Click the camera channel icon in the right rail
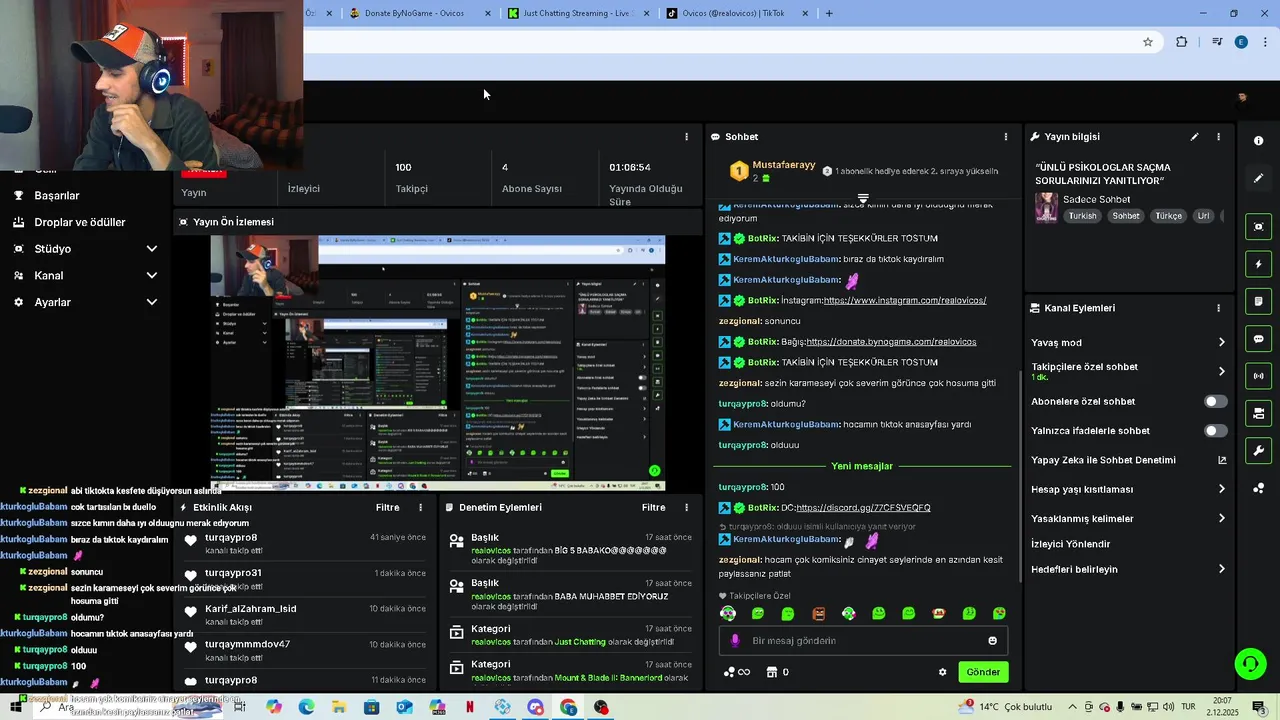 coord(1258,413)
